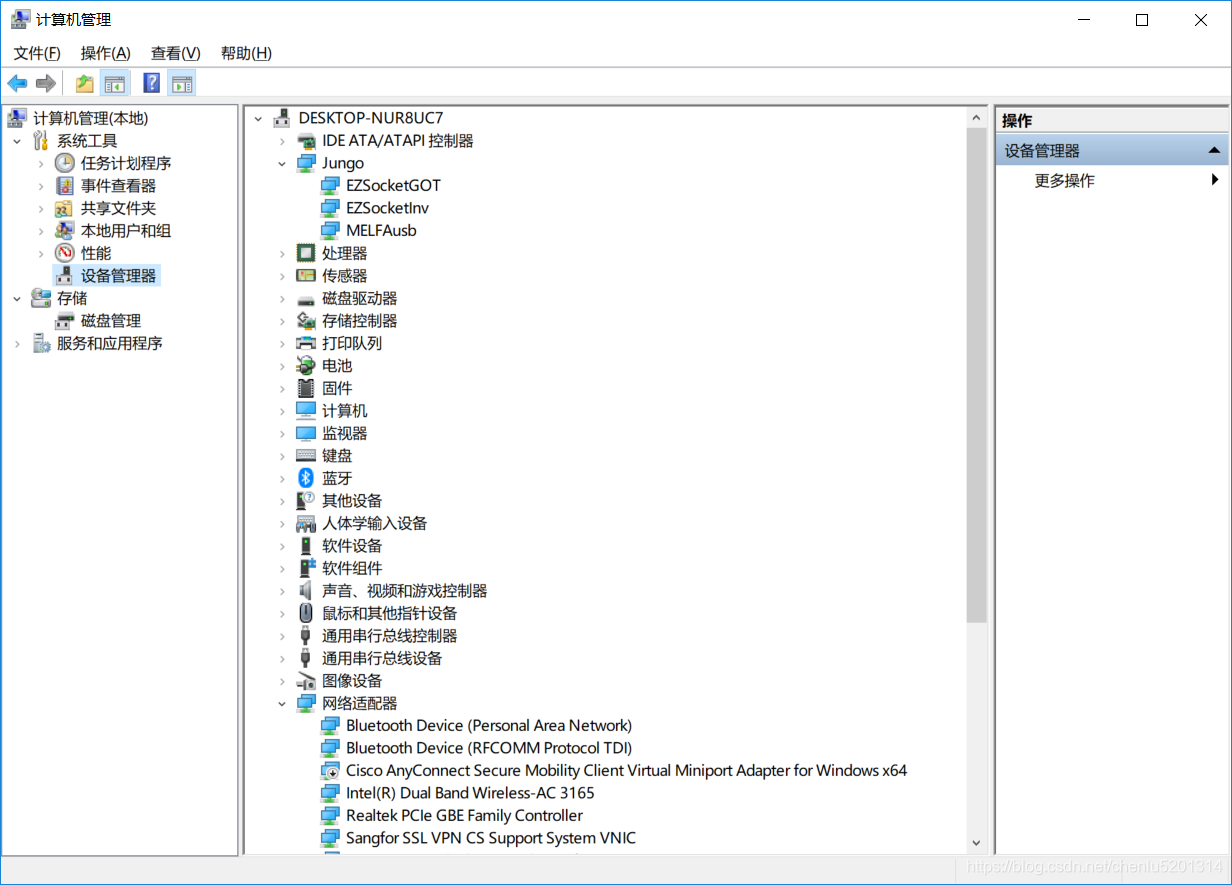This screenshot has height=885, width=1232.
Task: Click the 处理器 chip icon
Action: coord(306,253)
